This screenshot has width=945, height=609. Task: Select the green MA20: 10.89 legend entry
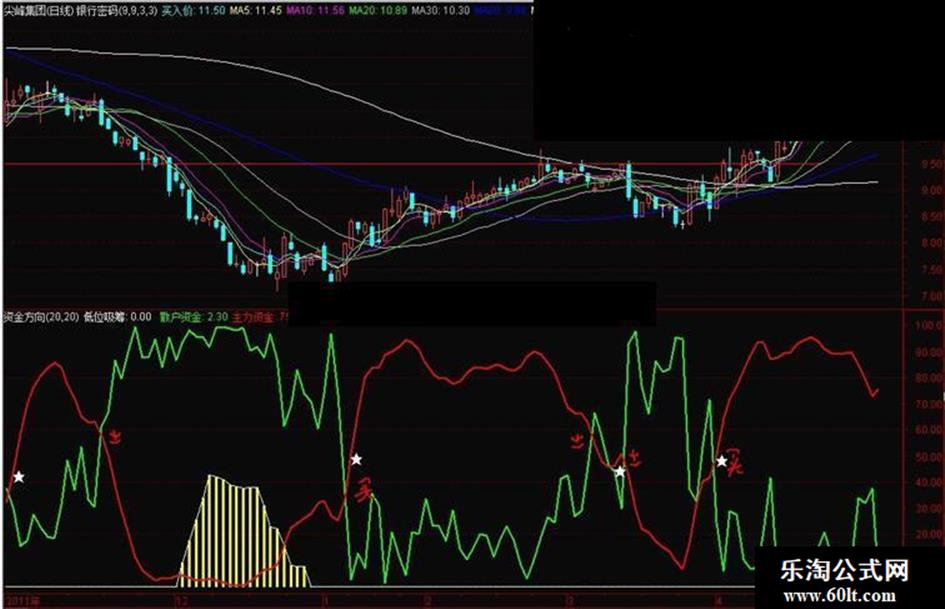[x=378, y=11]
